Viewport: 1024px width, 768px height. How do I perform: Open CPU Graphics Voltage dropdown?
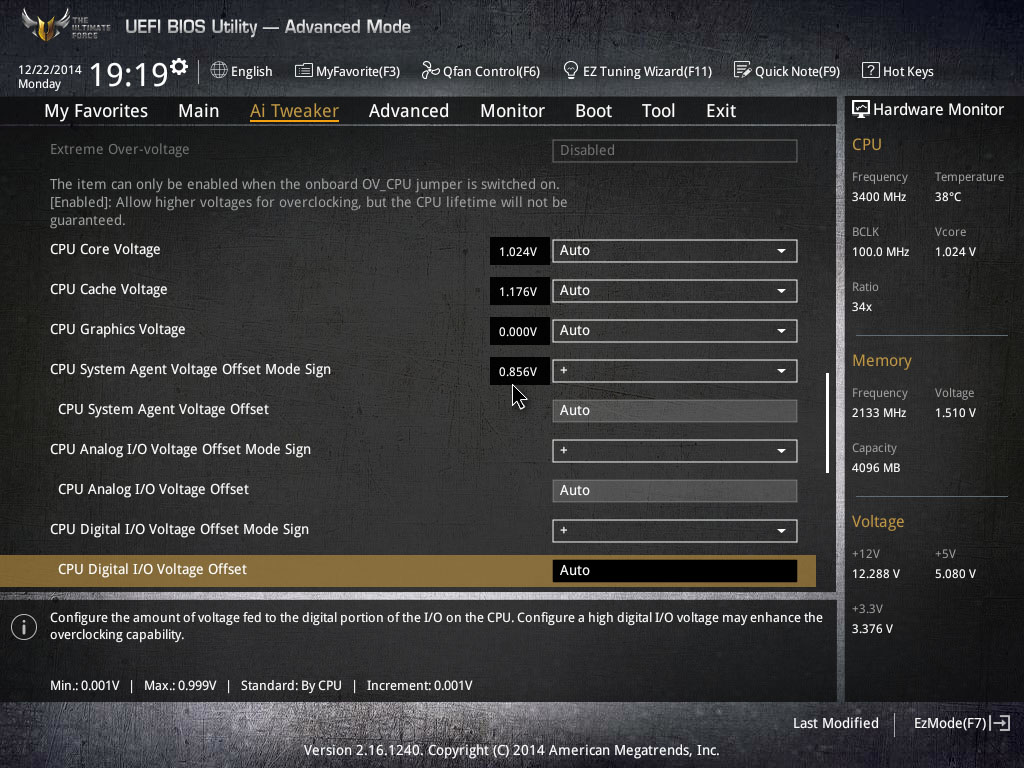coord(675,330)
